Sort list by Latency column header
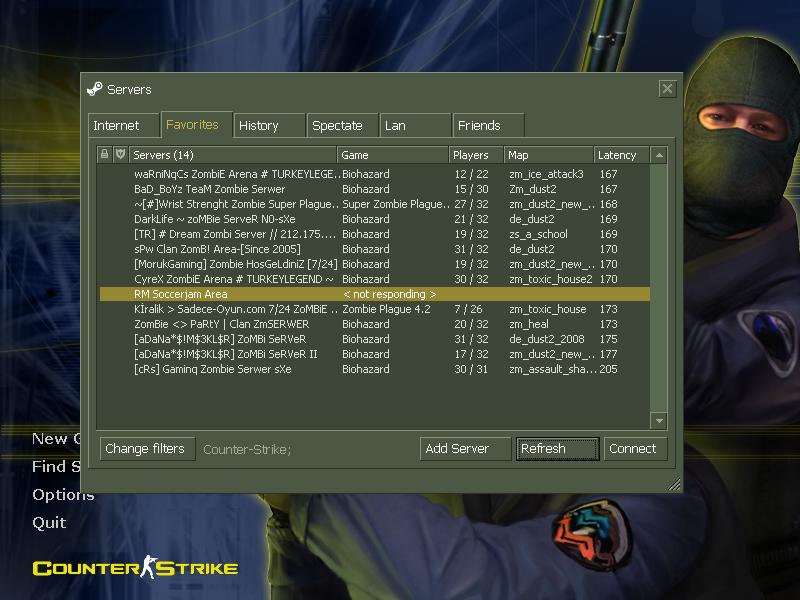 621,155
